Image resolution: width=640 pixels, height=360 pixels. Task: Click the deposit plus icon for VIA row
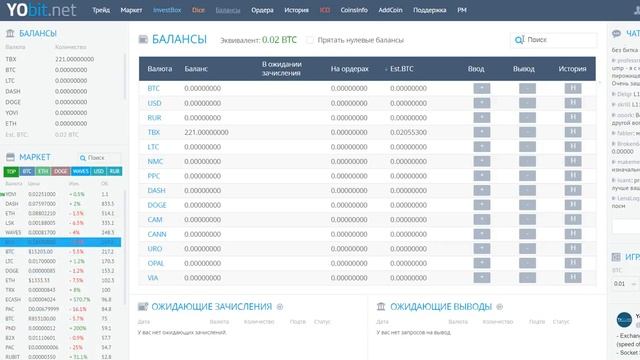point(482,278)
